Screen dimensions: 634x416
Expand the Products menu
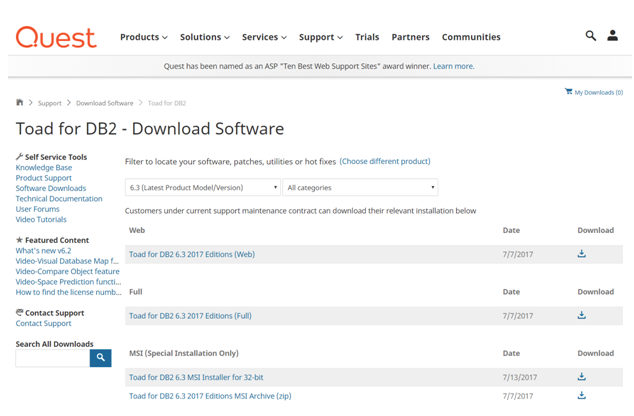144,37
